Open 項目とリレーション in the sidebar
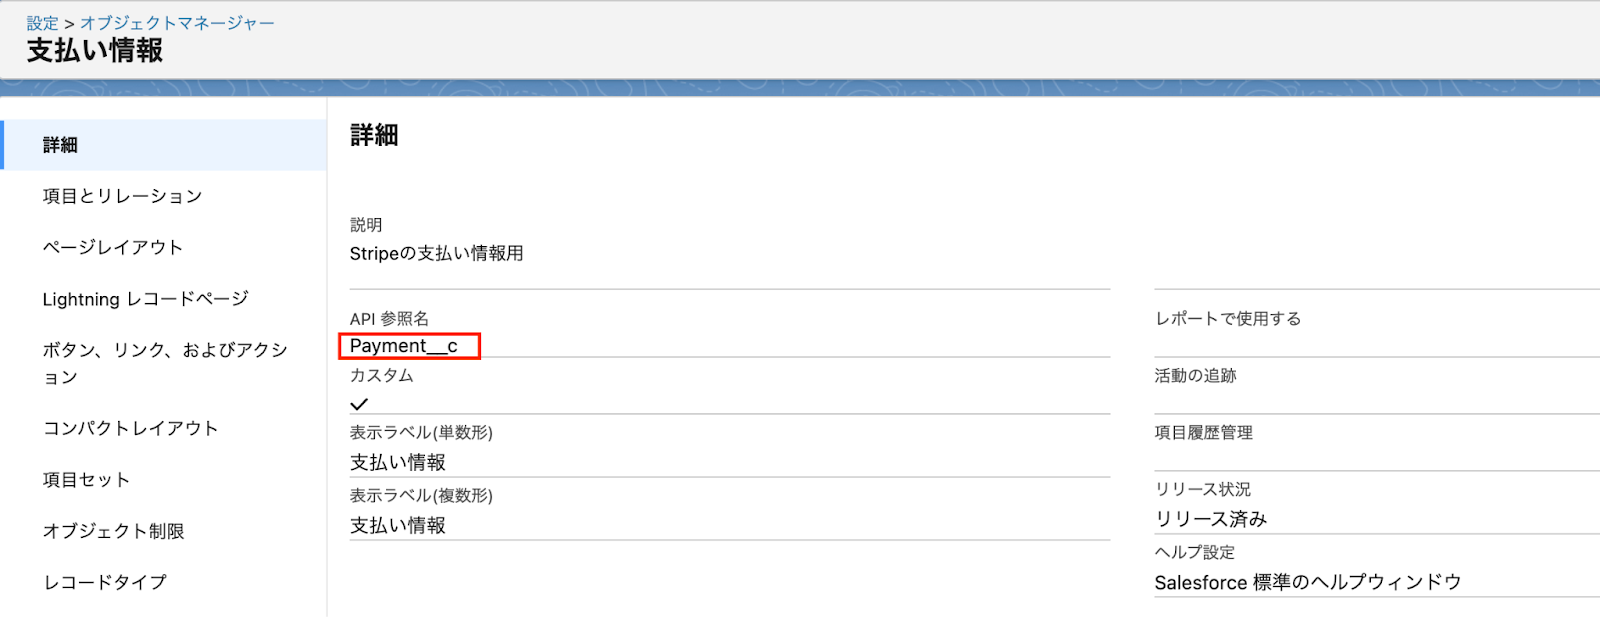The width and height of the screenshot is (1600, 617). click(122, 196)
